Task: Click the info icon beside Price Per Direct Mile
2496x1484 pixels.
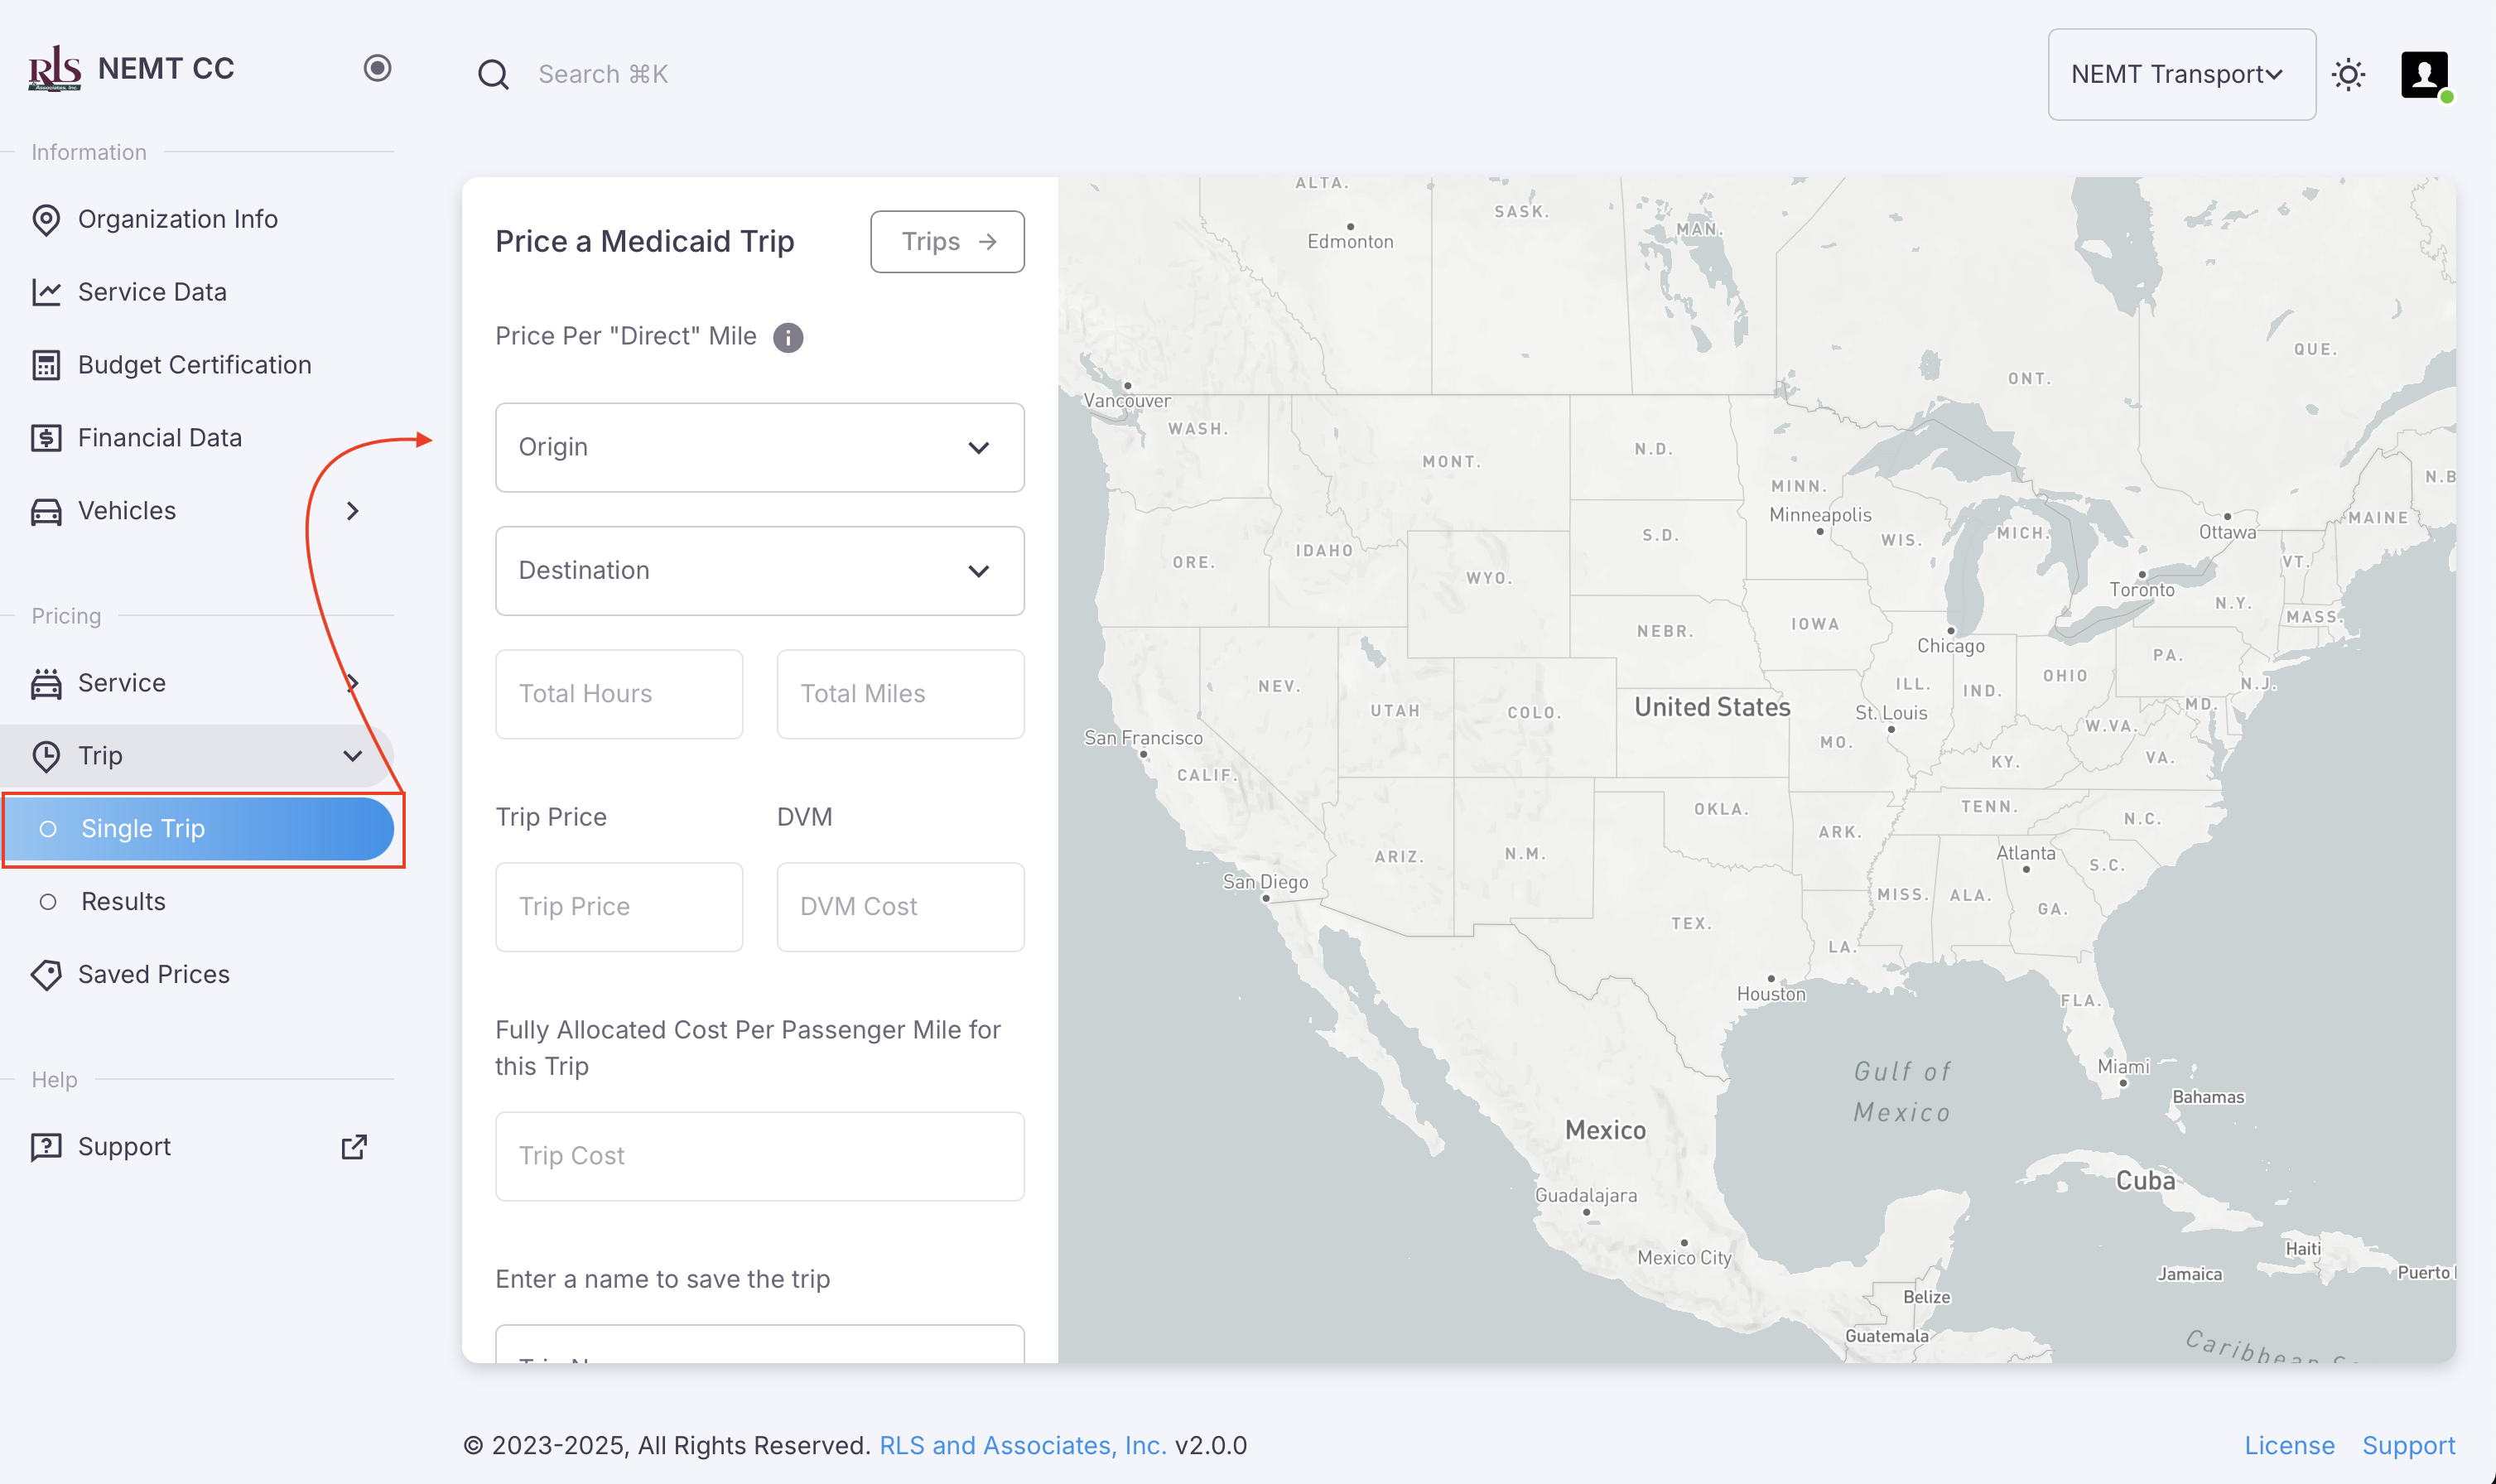Action: click(x=788, y=338)
